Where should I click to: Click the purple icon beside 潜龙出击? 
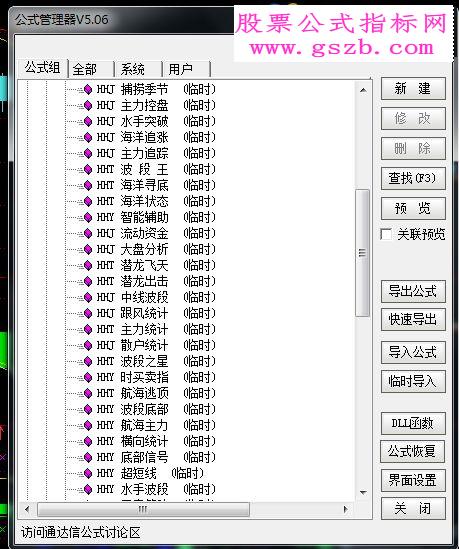tap(88, 282)
